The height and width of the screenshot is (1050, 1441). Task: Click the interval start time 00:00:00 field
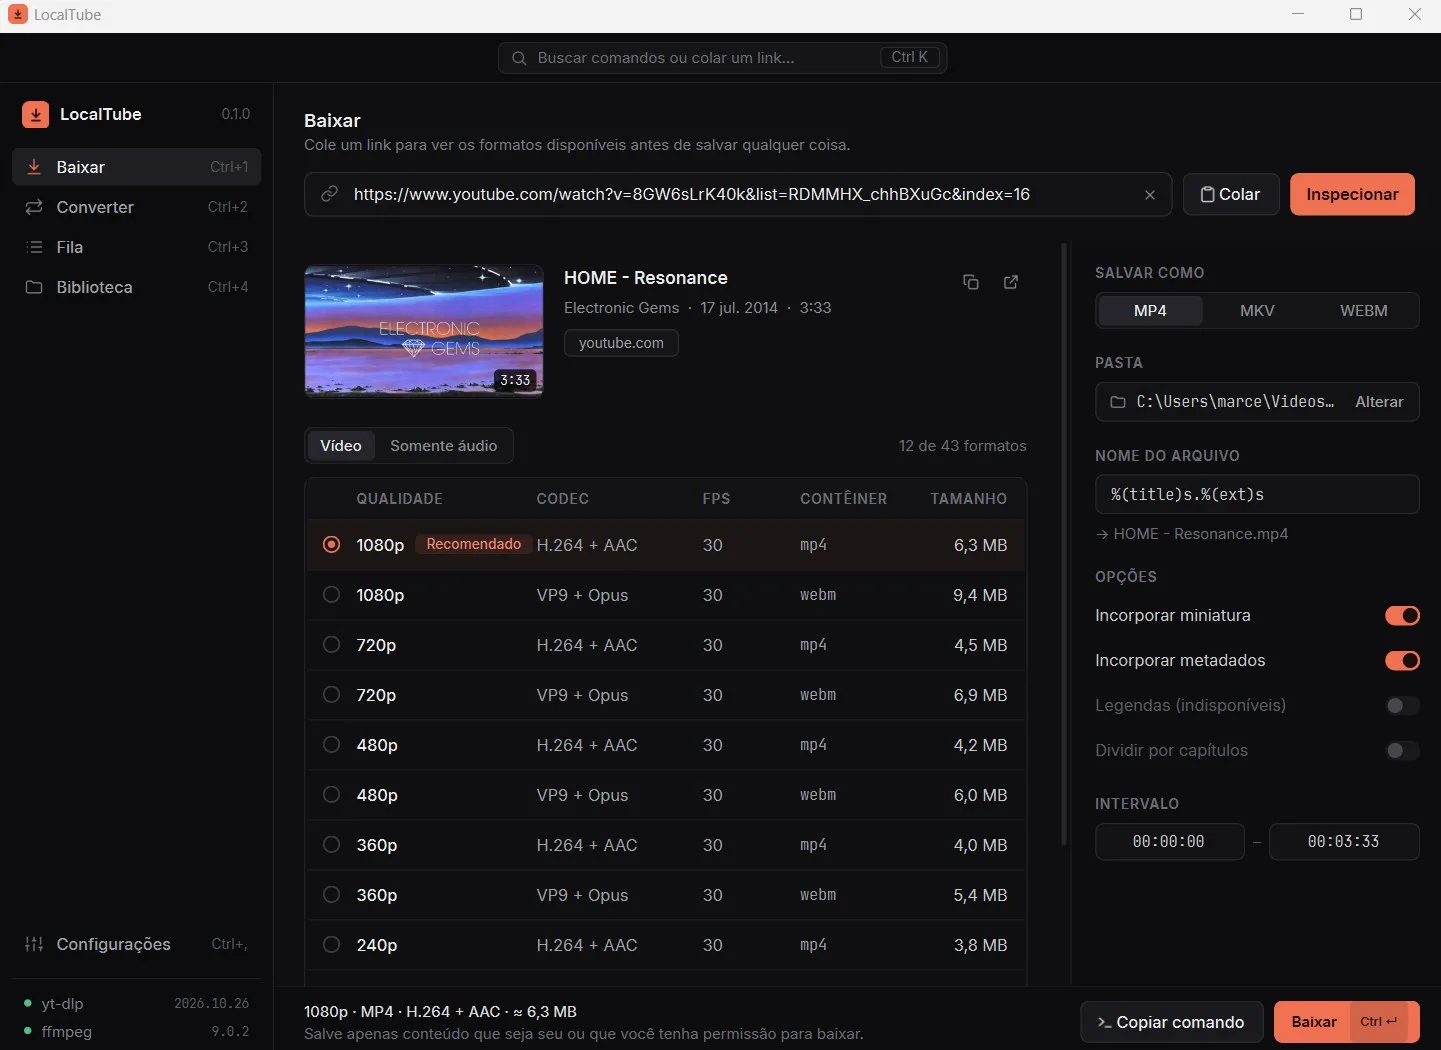[1169, 842]
